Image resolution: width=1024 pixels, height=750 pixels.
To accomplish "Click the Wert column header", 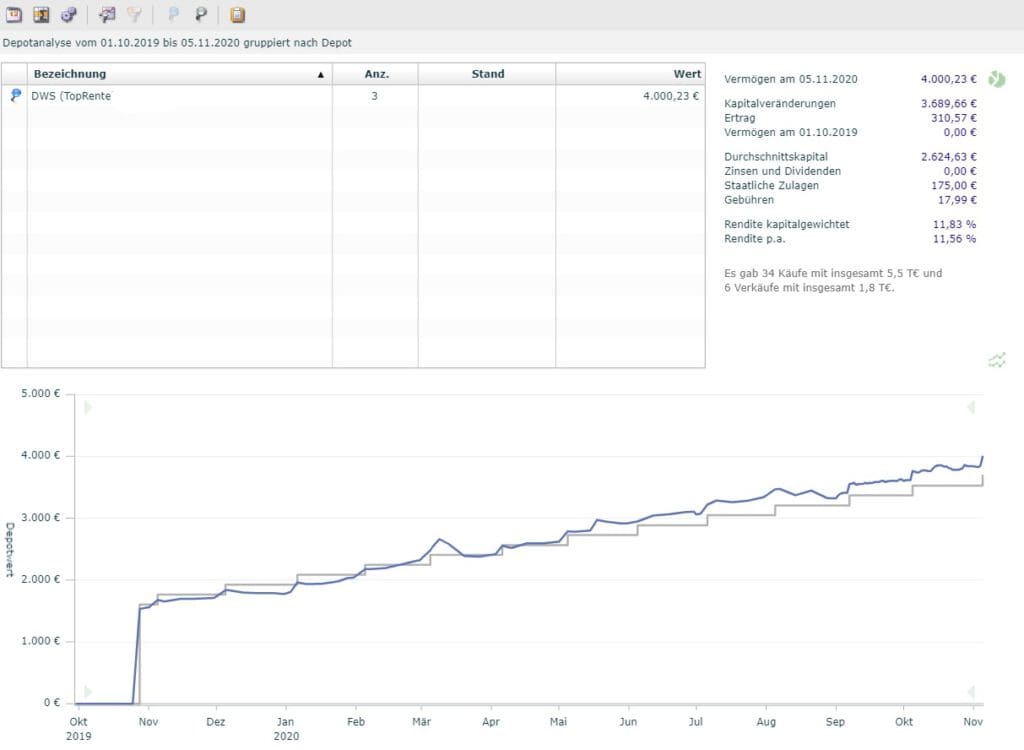I will (630, 74).
